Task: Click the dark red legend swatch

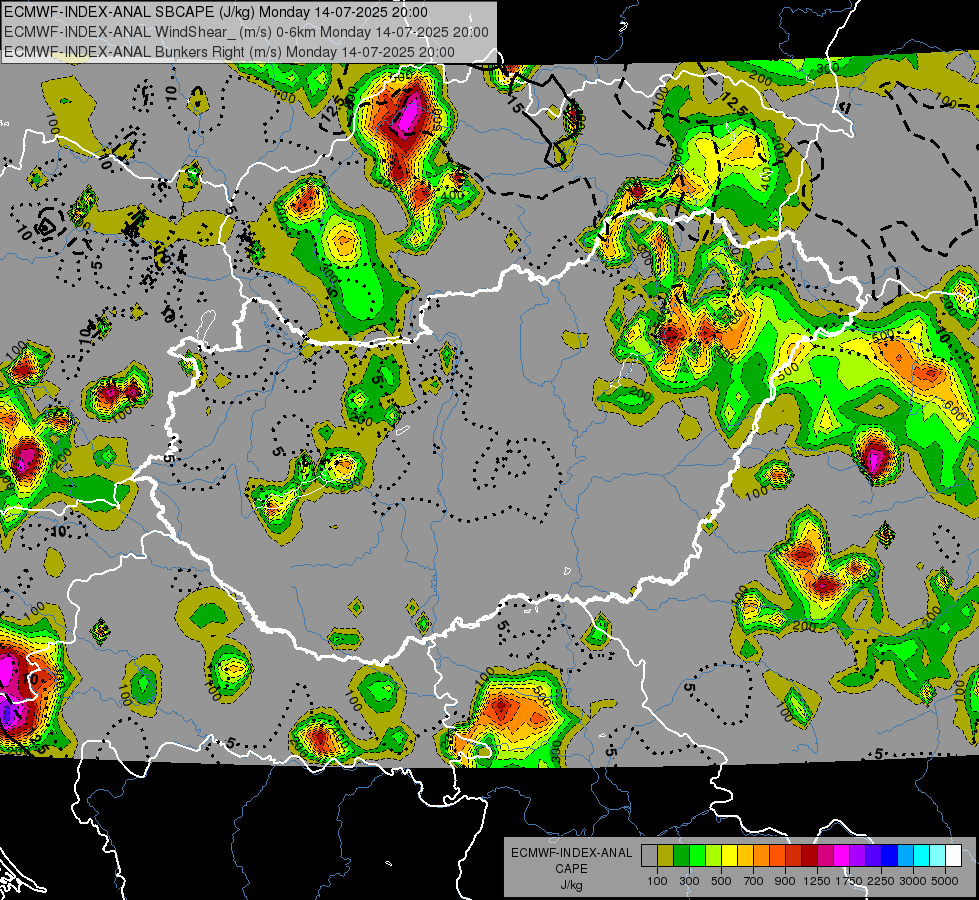Action: pos(810,855)
